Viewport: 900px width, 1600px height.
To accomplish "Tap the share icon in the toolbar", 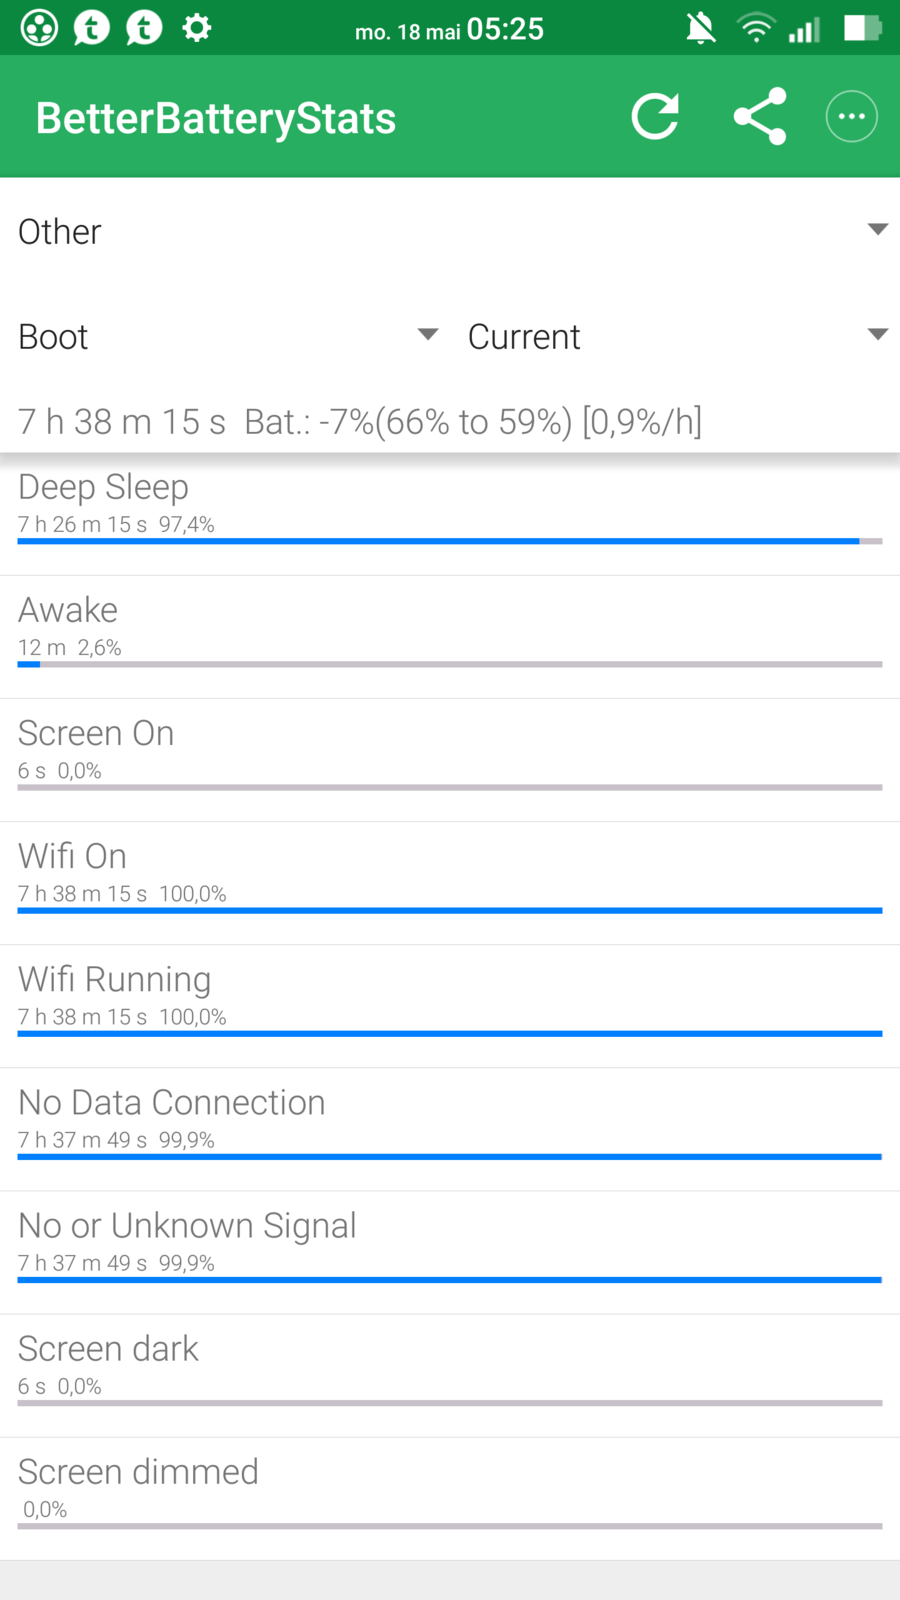I will coord(760,117).
